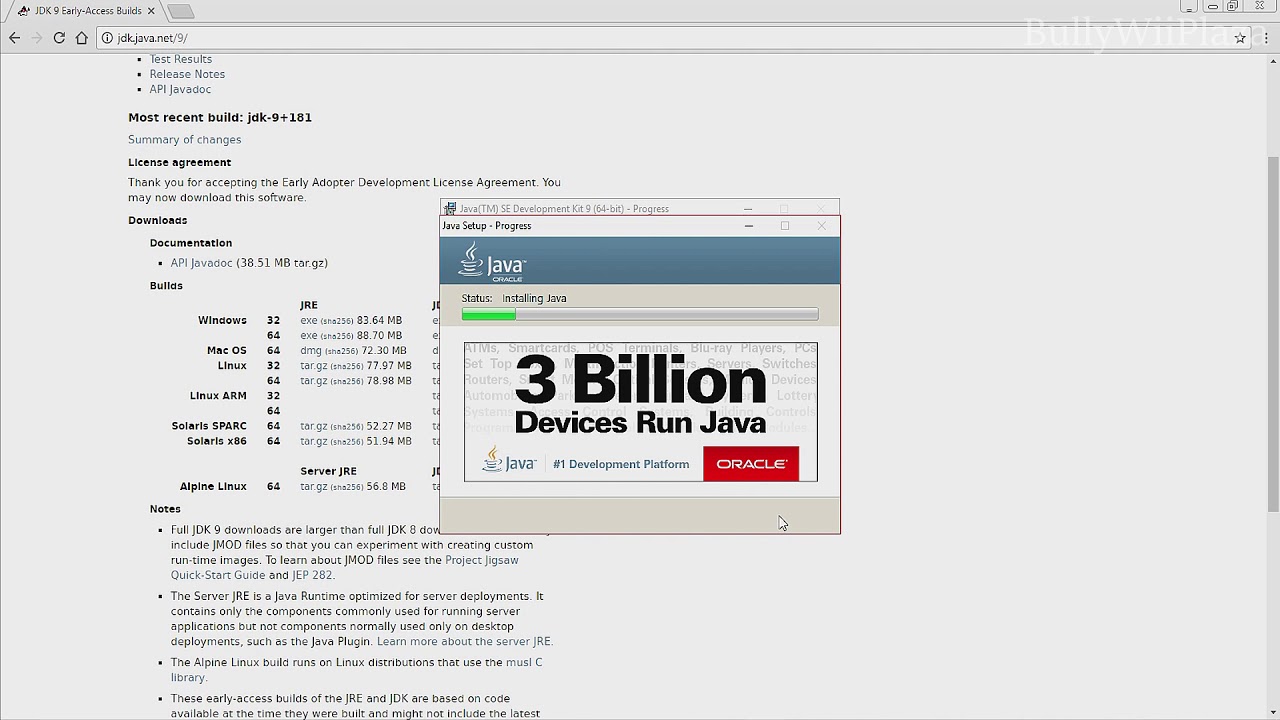Download Linux 64 JRE tar.gz 78.98 MB
The image size is (1280, 720).
(x=313, y=381)
